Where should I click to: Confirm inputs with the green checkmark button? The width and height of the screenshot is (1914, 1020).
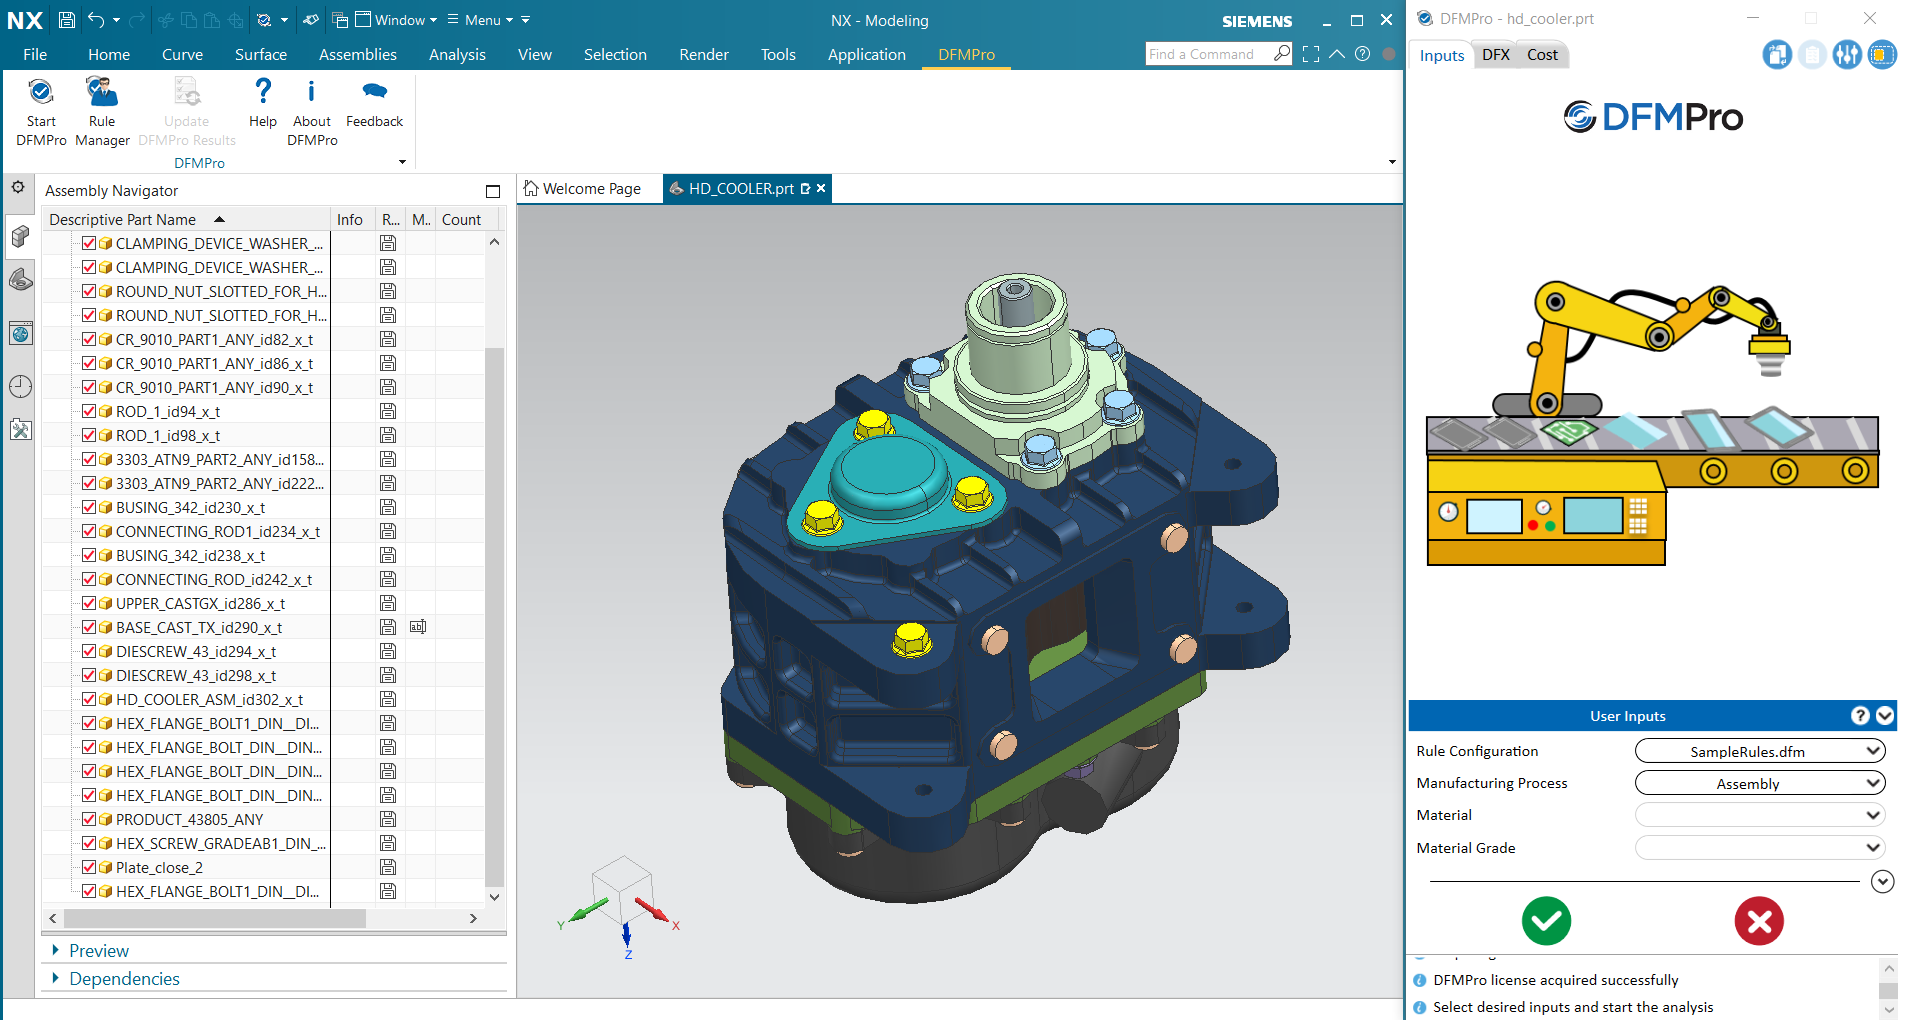point(1546,920)
